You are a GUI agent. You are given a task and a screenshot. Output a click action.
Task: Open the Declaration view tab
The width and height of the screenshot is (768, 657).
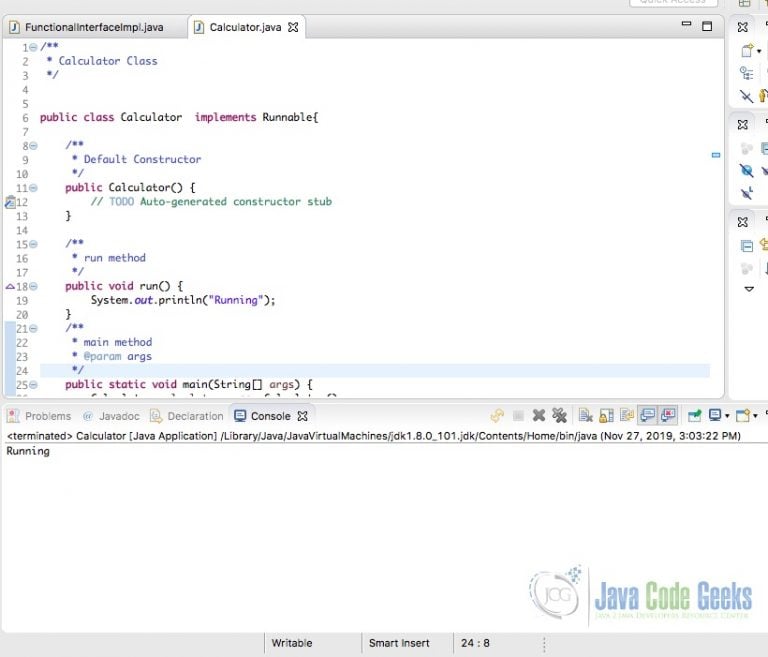[187, 416]
